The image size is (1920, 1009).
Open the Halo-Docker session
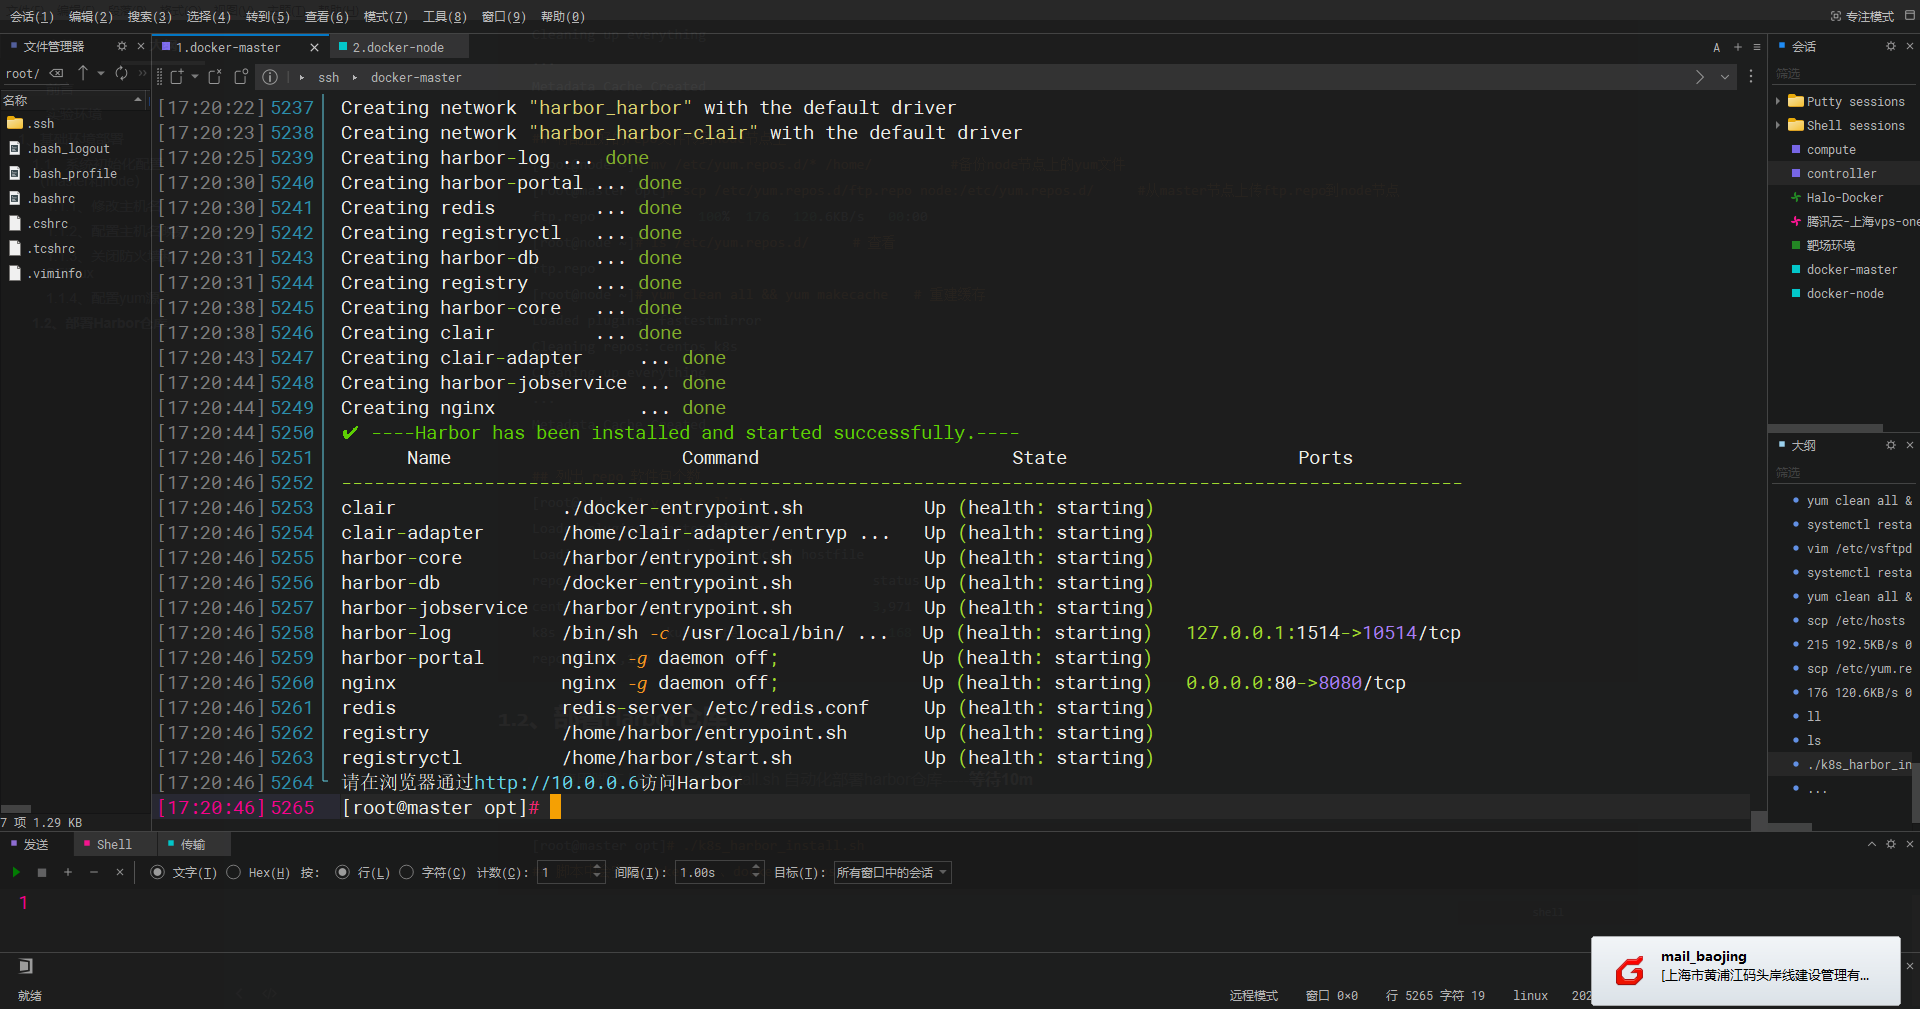1844,197
